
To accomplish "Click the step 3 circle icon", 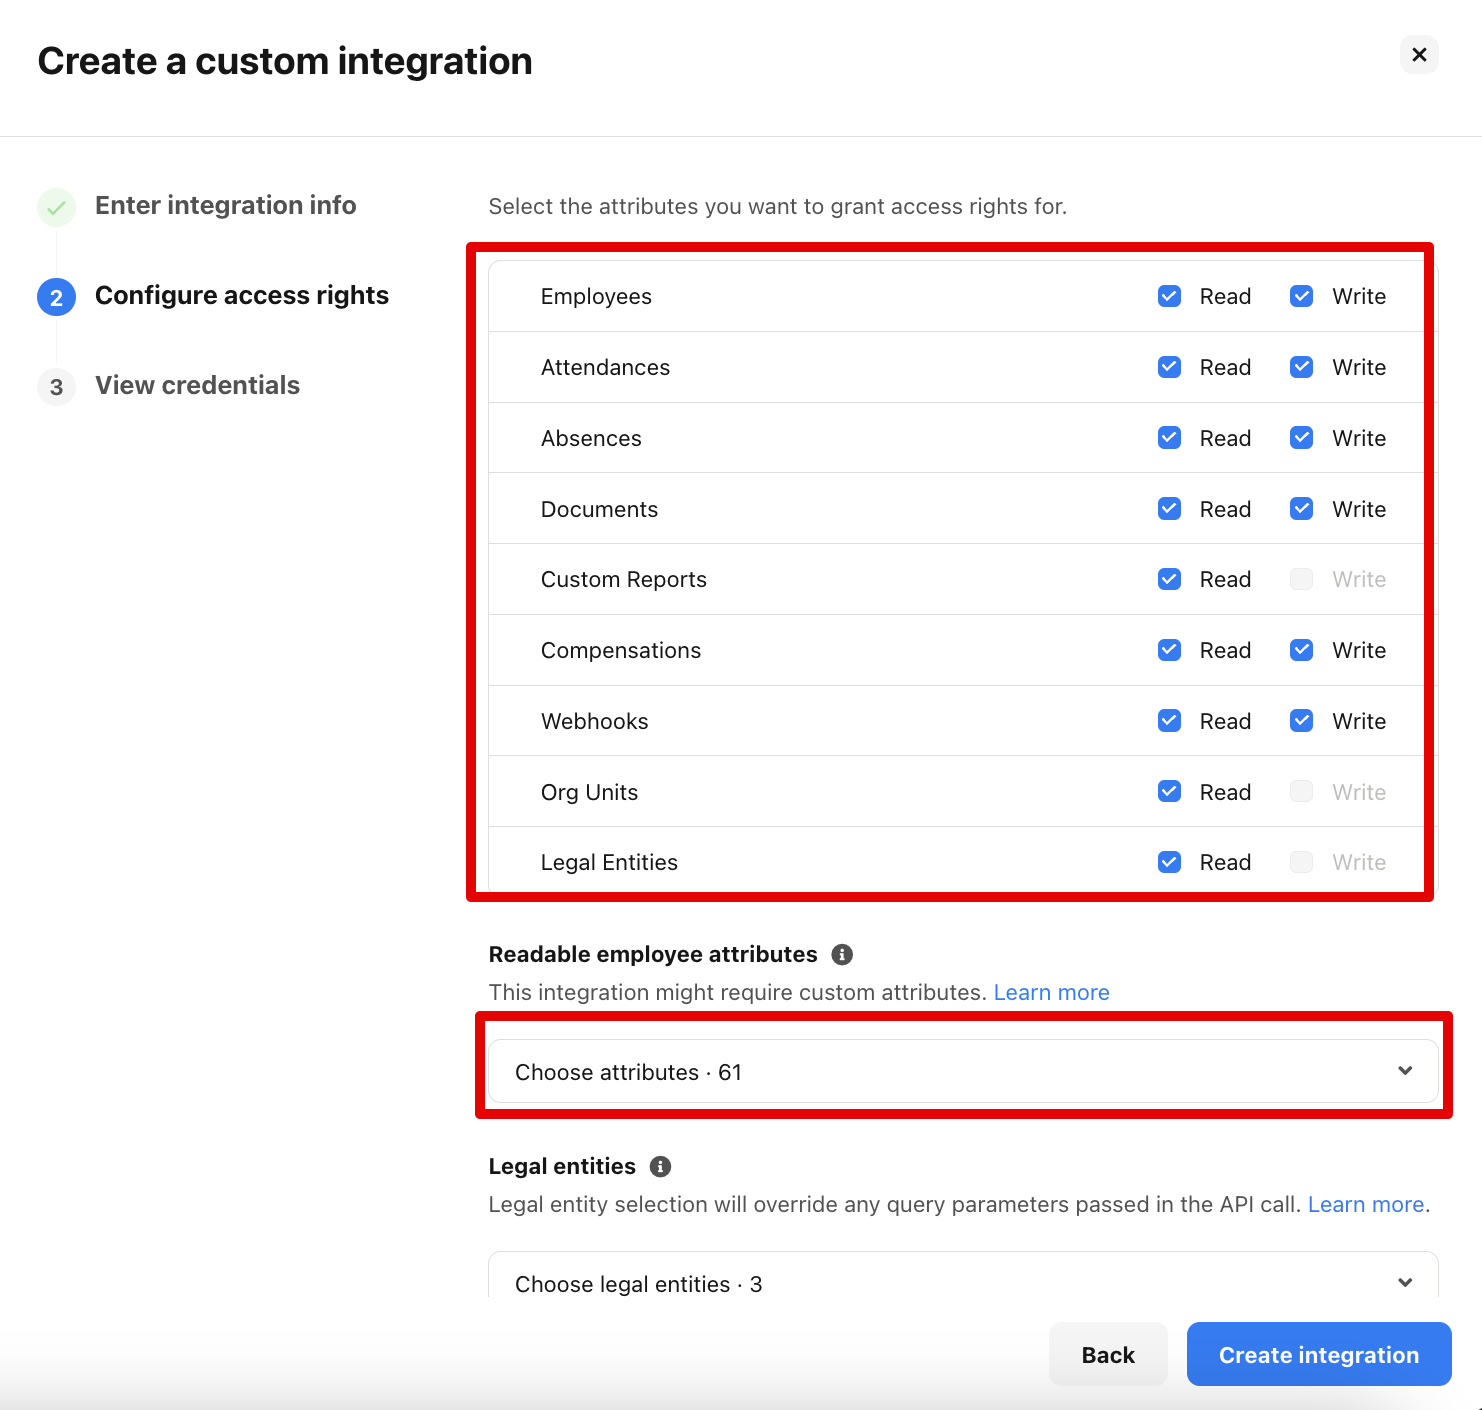I will [56, 387].
